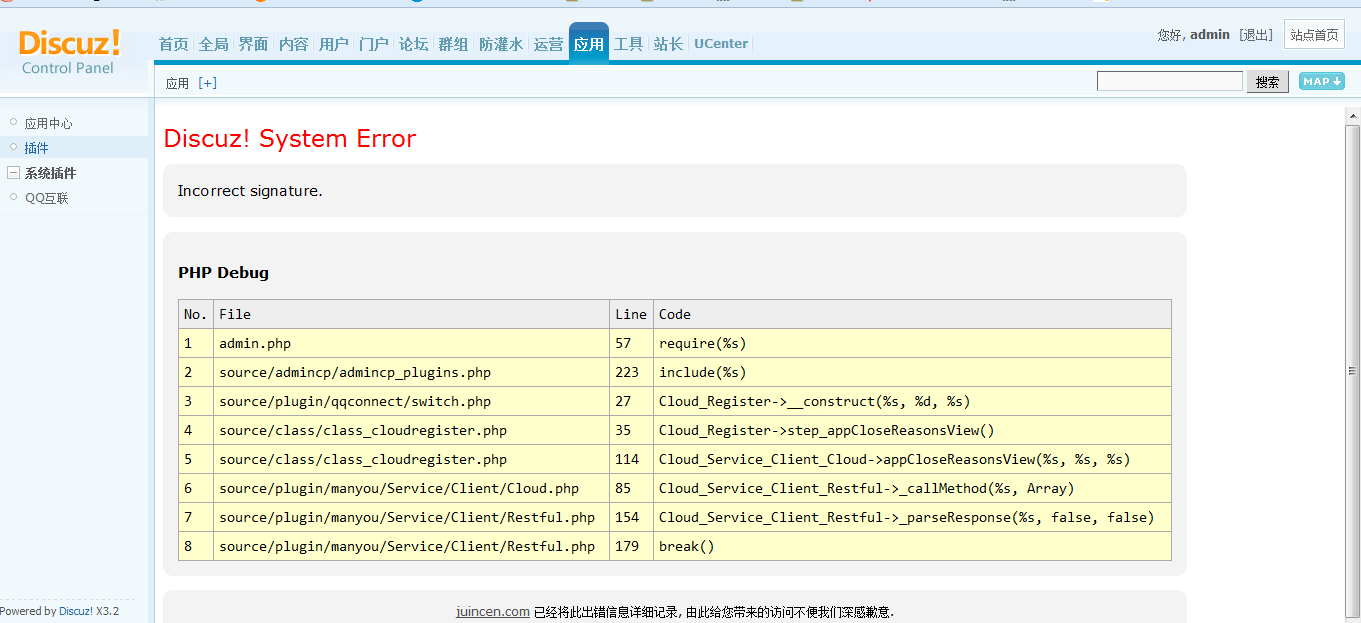The image size is (1361, 623).
Task: Focus the search input field
Action: tap(1169, 81)
